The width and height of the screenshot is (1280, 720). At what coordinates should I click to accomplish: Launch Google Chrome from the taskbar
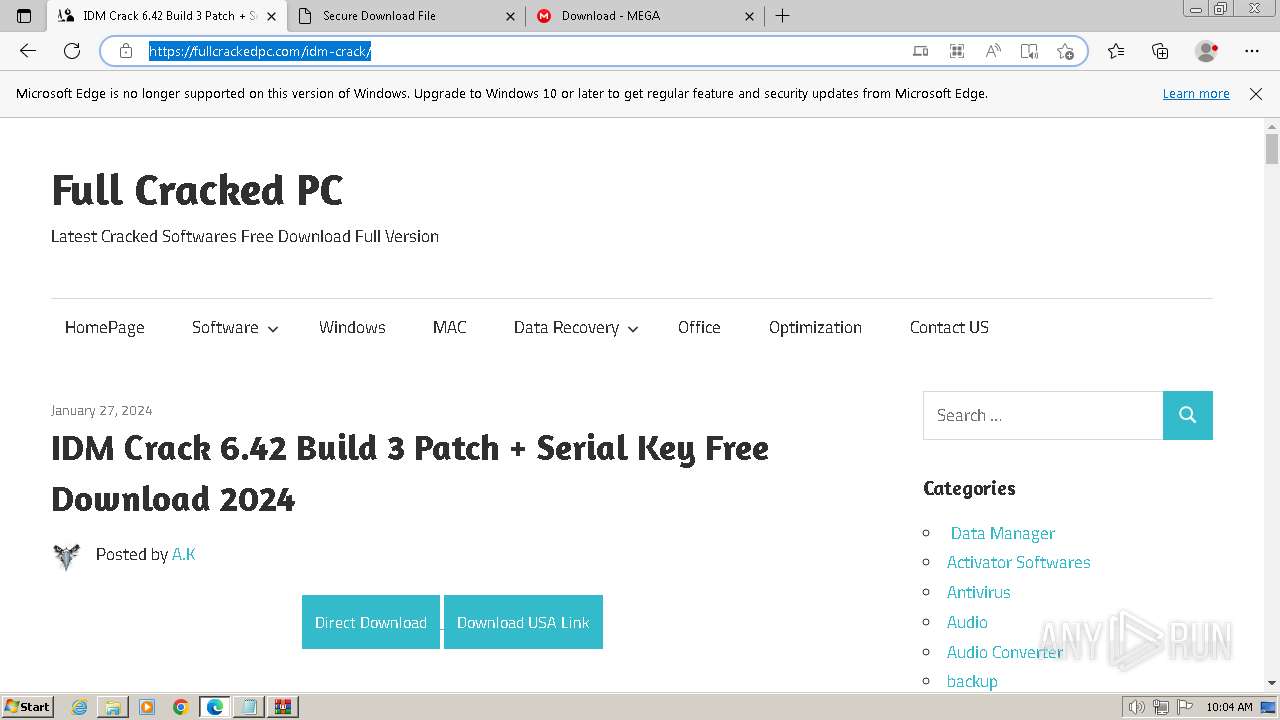181,707
